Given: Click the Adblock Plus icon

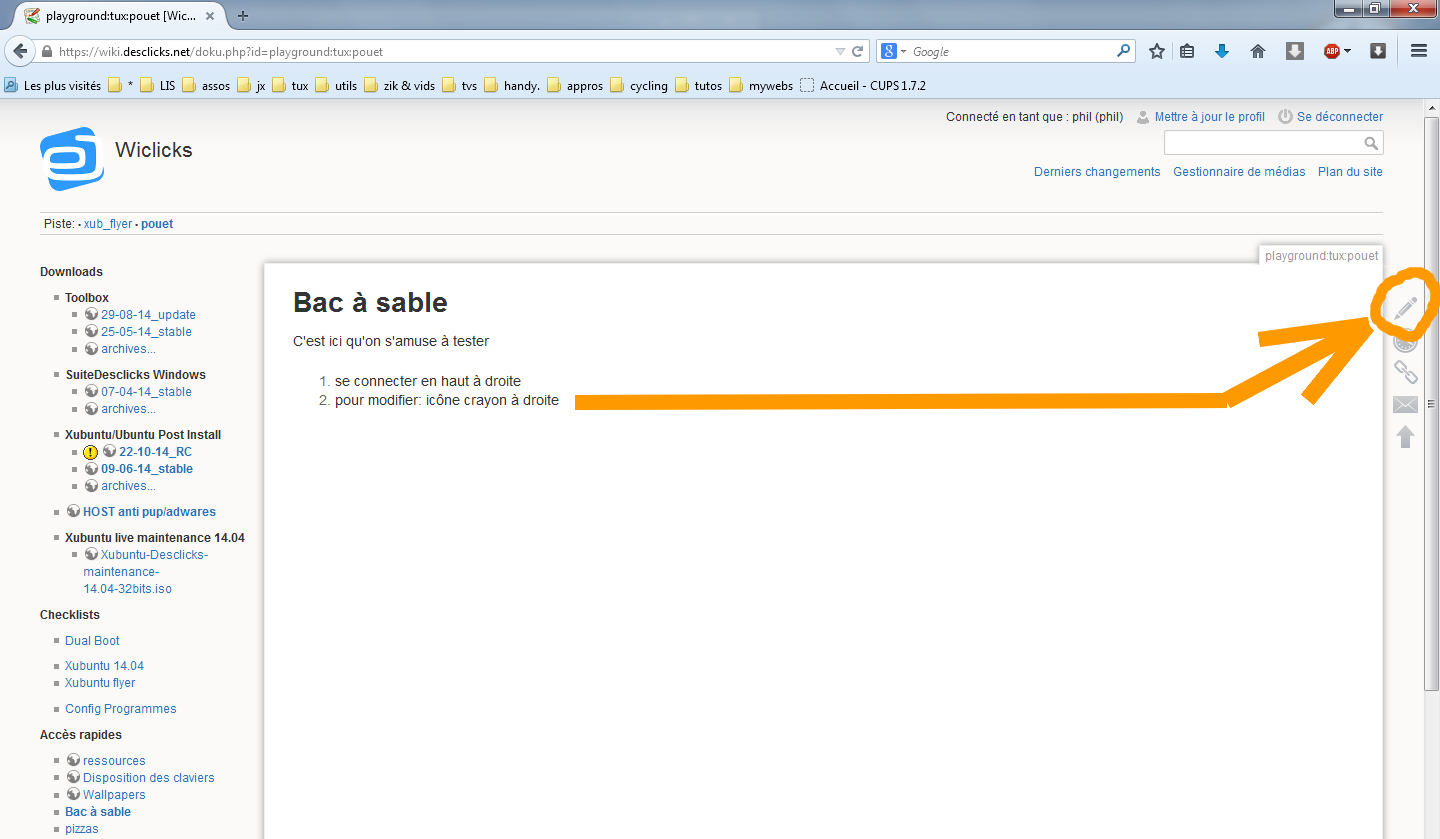Looking at the screenshot, I should coord(1331,51).
